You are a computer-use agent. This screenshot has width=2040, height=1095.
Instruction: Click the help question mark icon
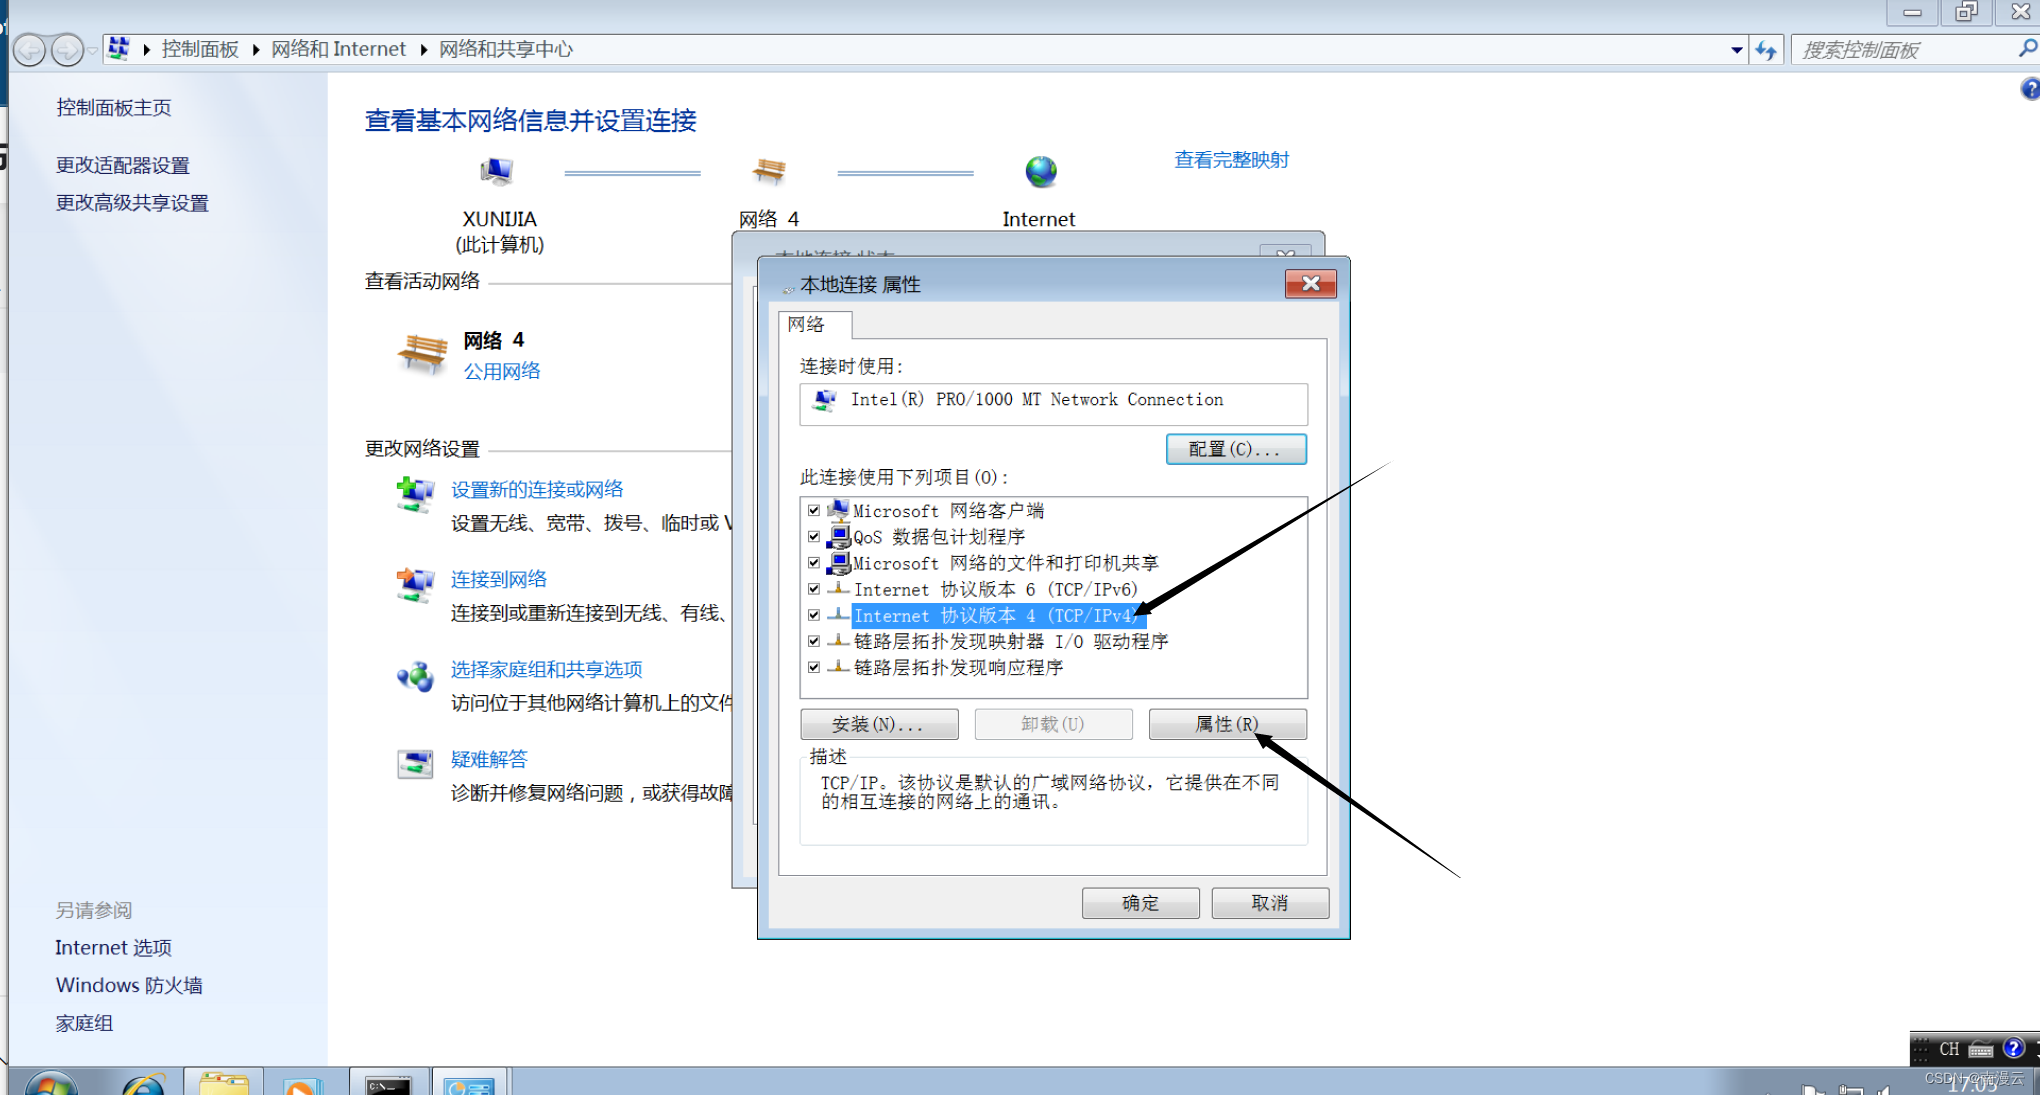(x=2029, y=89)
